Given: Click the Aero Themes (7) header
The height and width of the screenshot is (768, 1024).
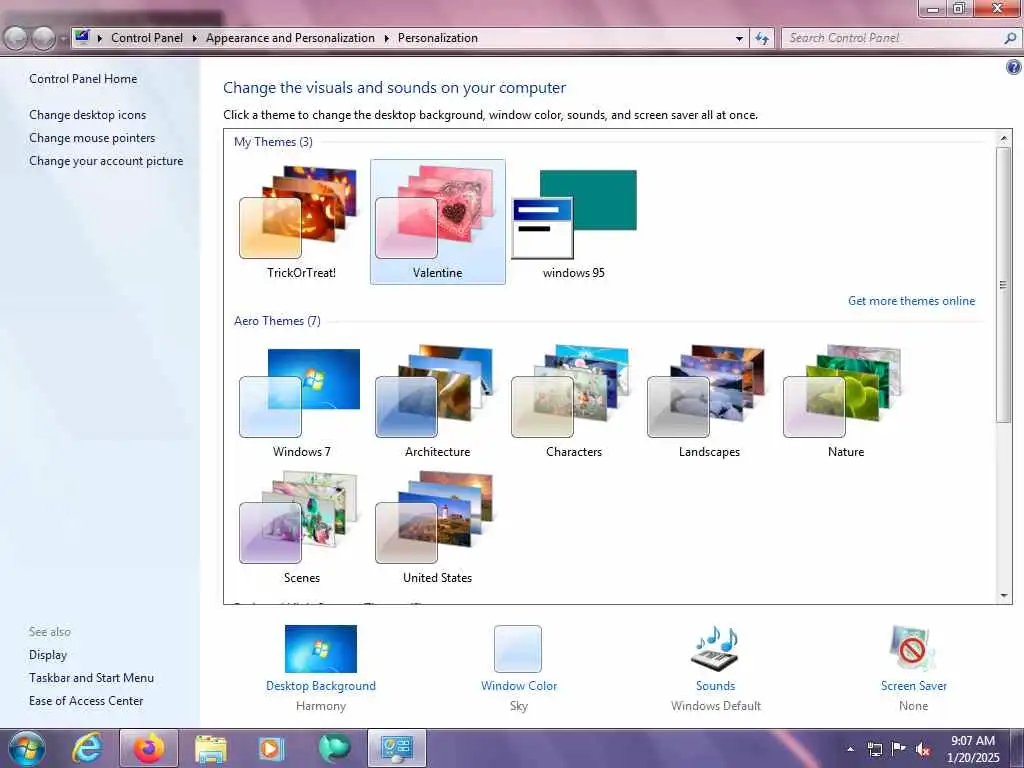Looking at the screenshot, I should (x=277, y=321).
